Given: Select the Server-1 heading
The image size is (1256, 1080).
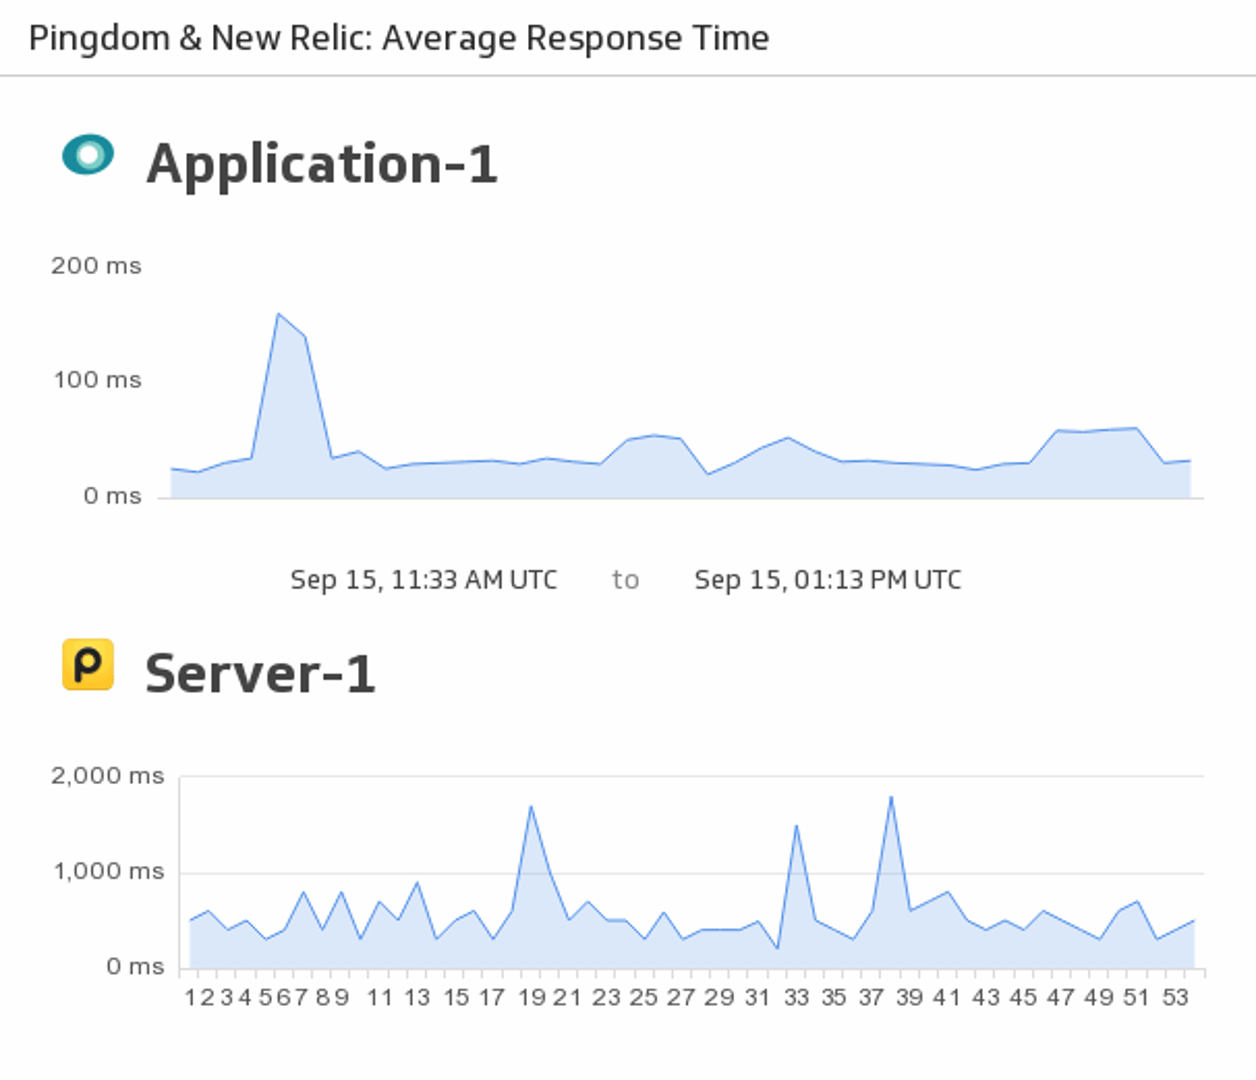Looking at the screenshot, I should tap(260, 674).
